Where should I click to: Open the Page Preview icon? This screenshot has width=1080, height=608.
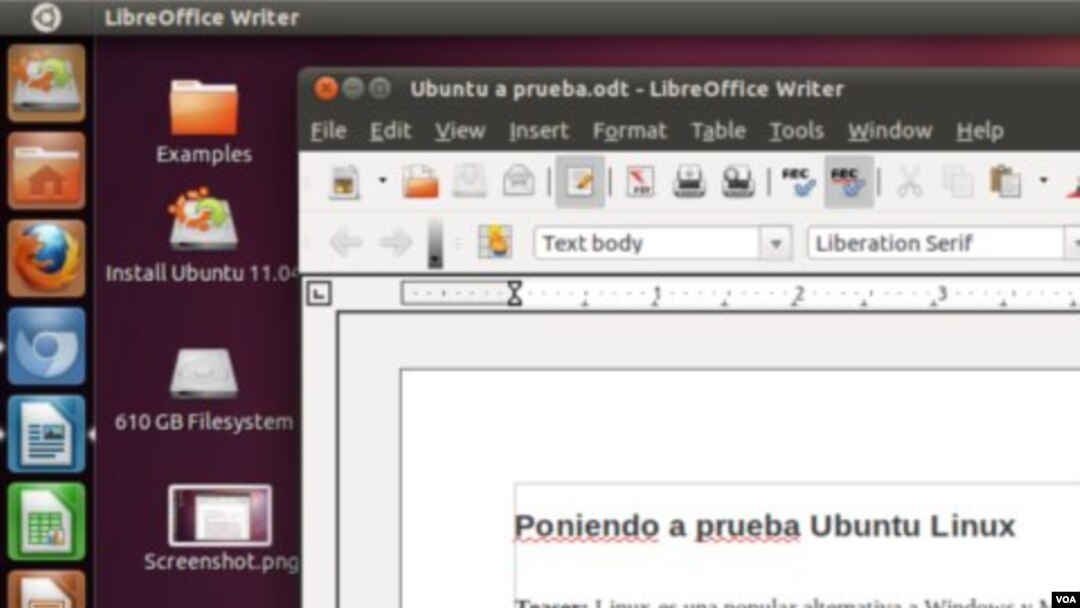click(x=738, y=182)
